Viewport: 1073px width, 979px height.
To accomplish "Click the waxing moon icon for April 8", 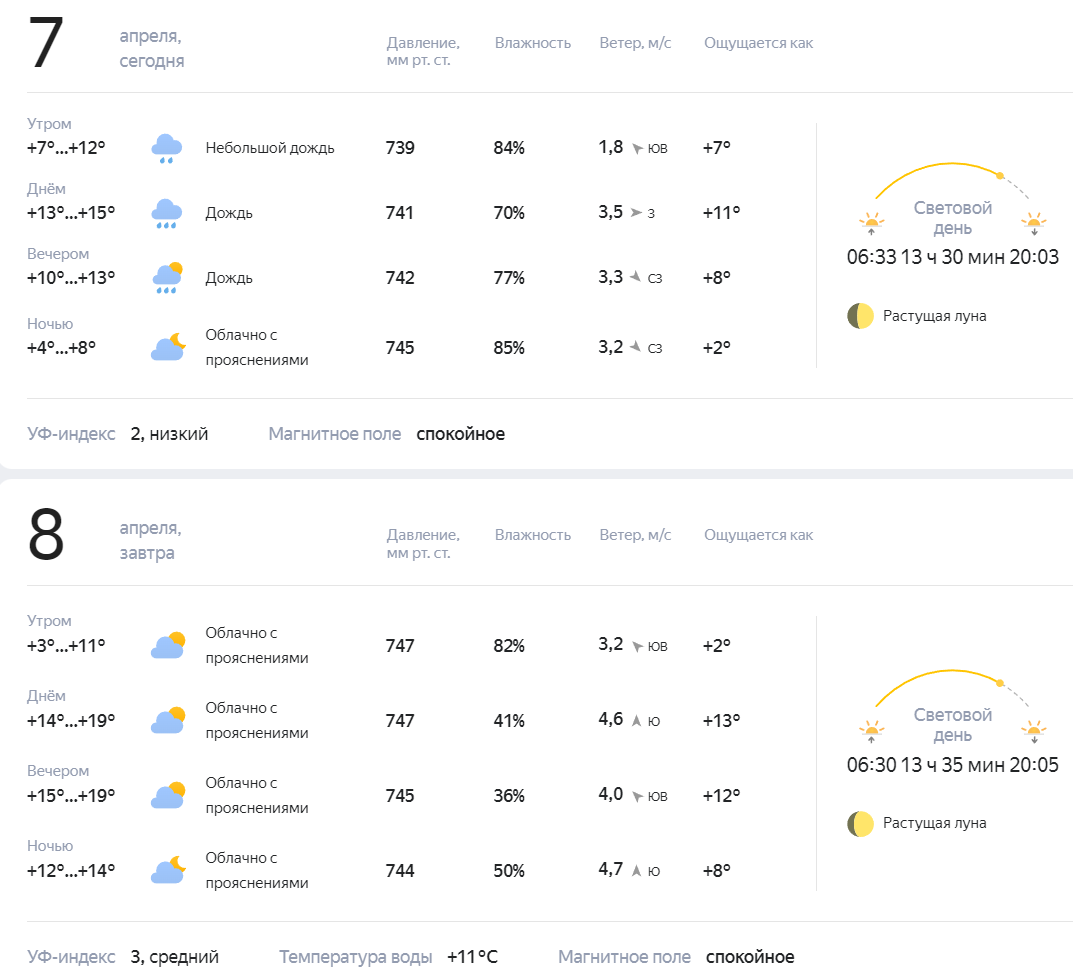I will [x=860, y=824].
